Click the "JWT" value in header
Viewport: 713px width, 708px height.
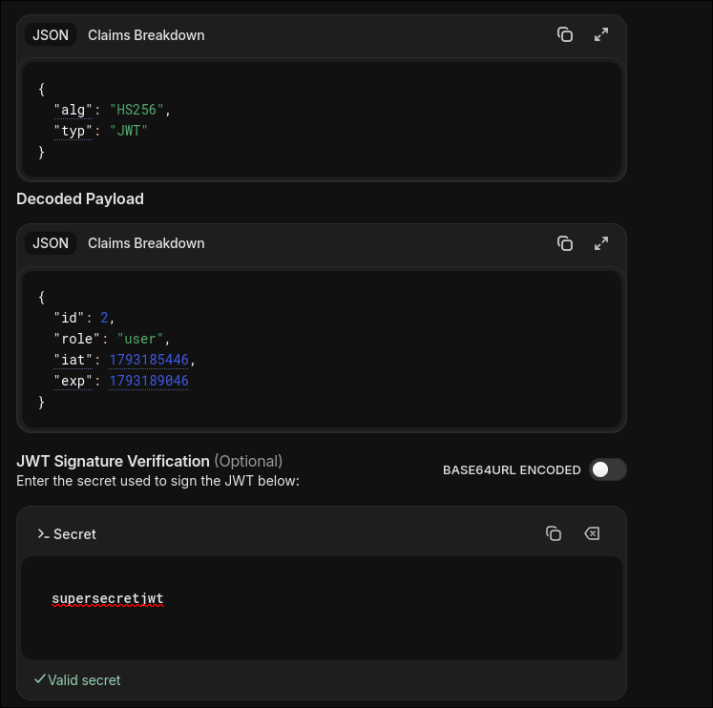click(129, 131)
